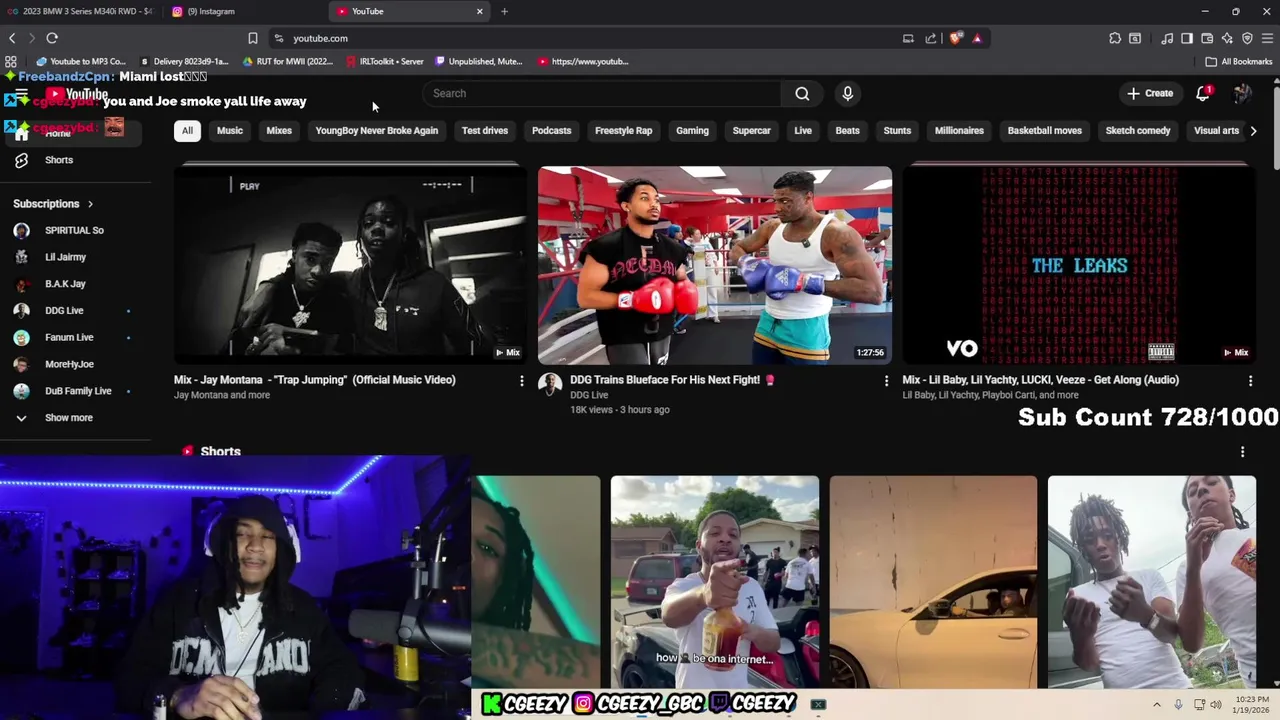Open options menu for DDG Trains Blueface video
Screen dimensions: 1280x720
[886, 381]
